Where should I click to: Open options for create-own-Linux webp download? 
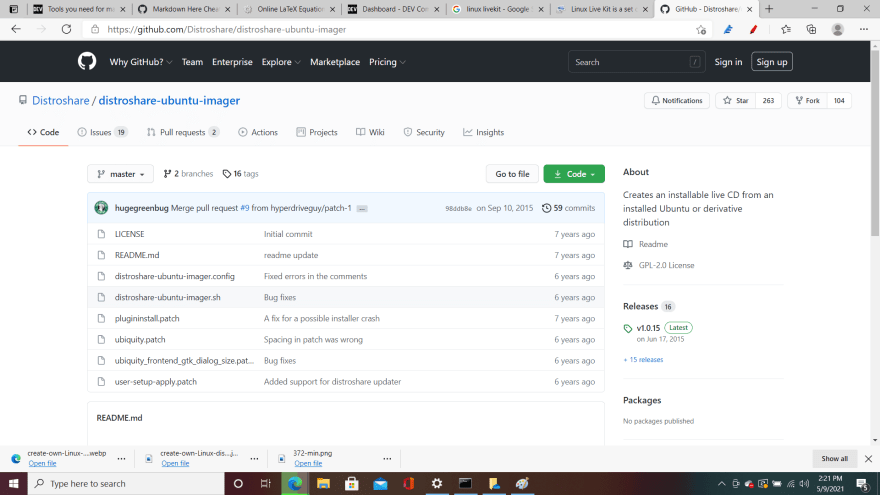coord(121,459)
